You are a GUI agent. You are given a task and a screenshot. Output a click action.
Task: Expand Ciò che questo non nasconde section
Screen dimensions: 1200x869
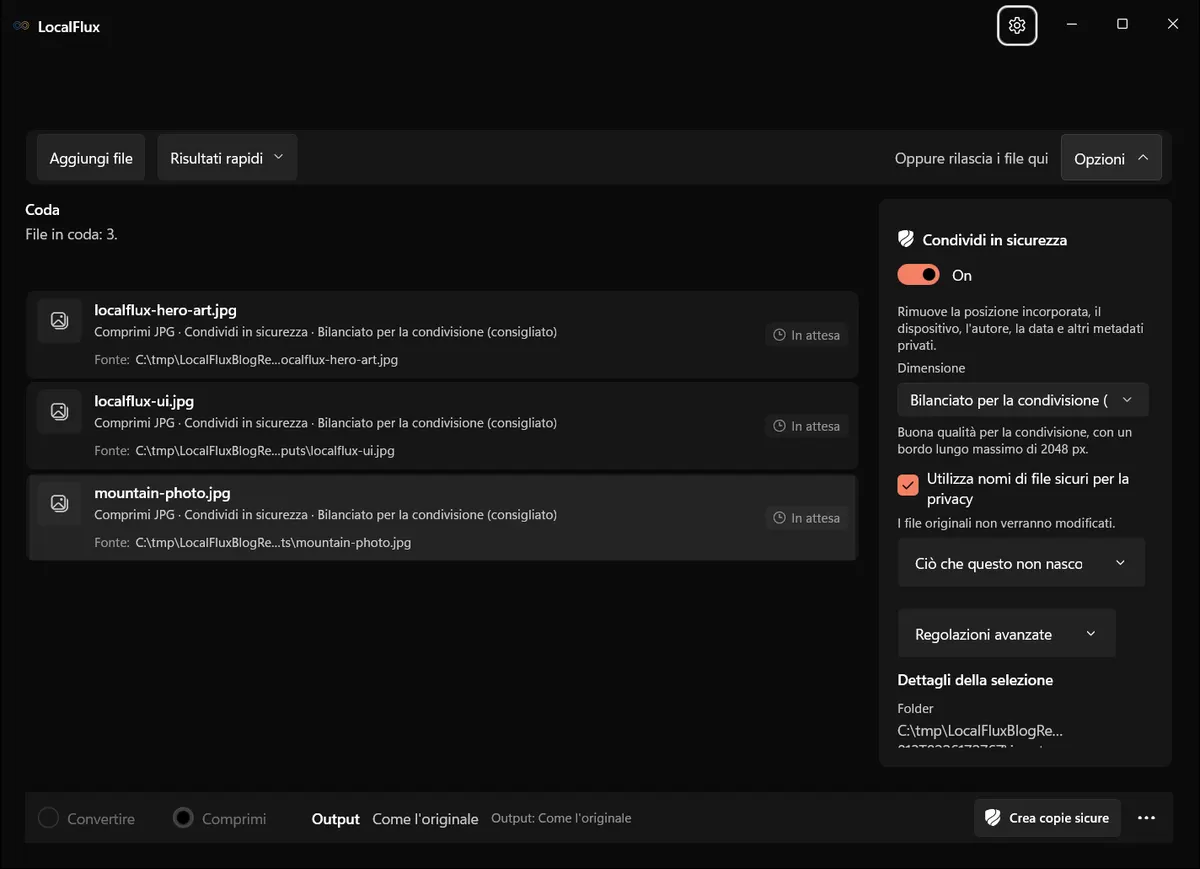(1022, 563)
